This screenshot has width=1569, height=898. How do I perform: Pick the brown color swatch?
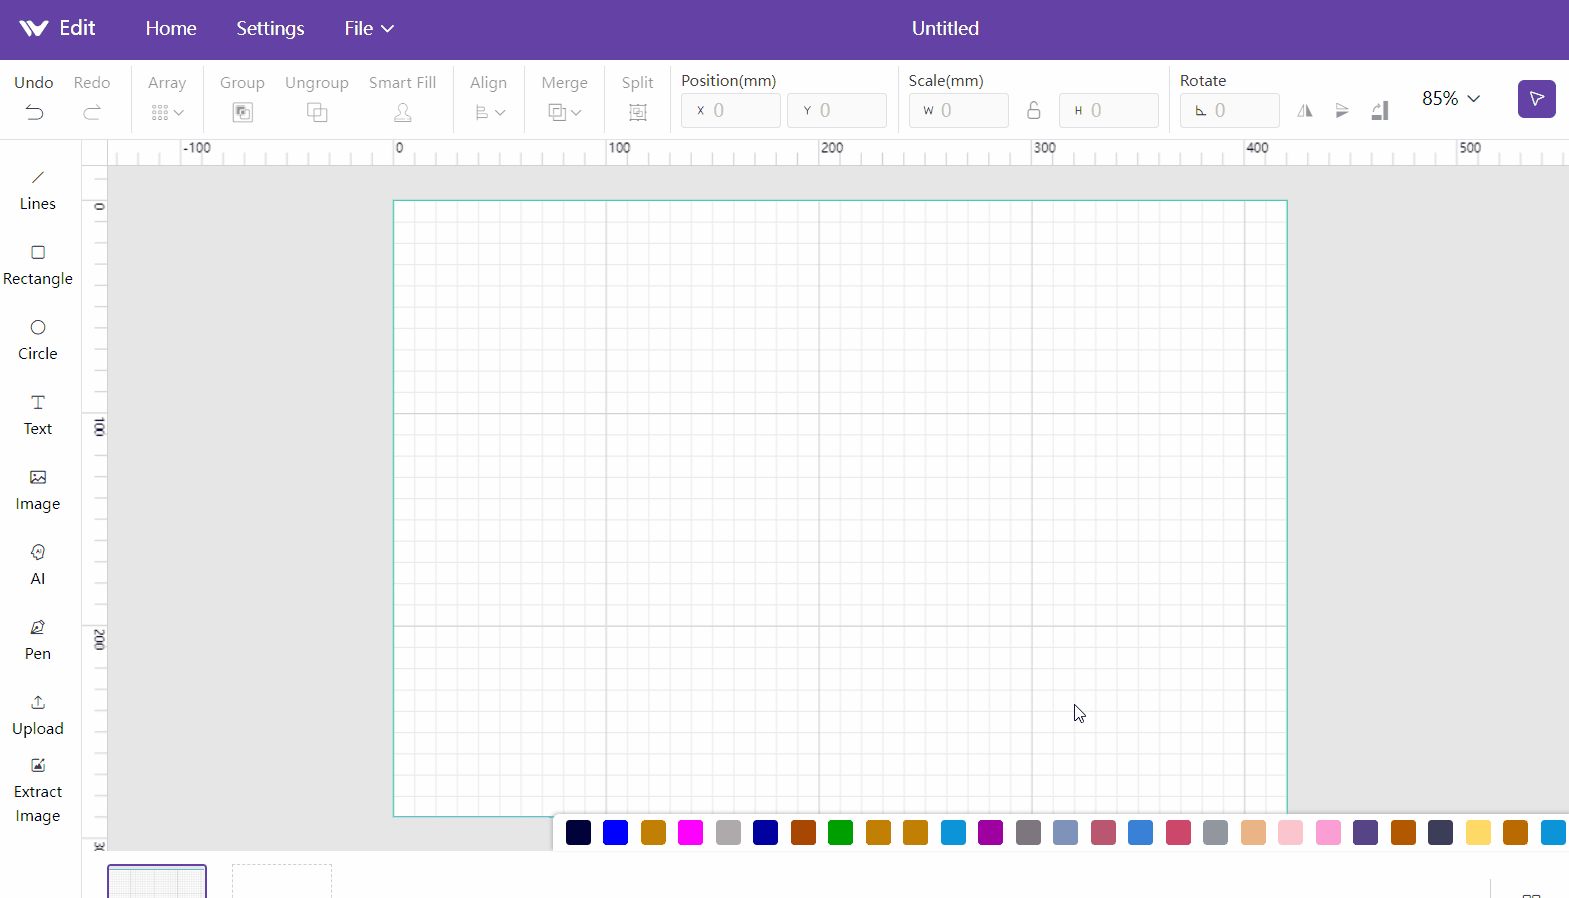[803, 832]
